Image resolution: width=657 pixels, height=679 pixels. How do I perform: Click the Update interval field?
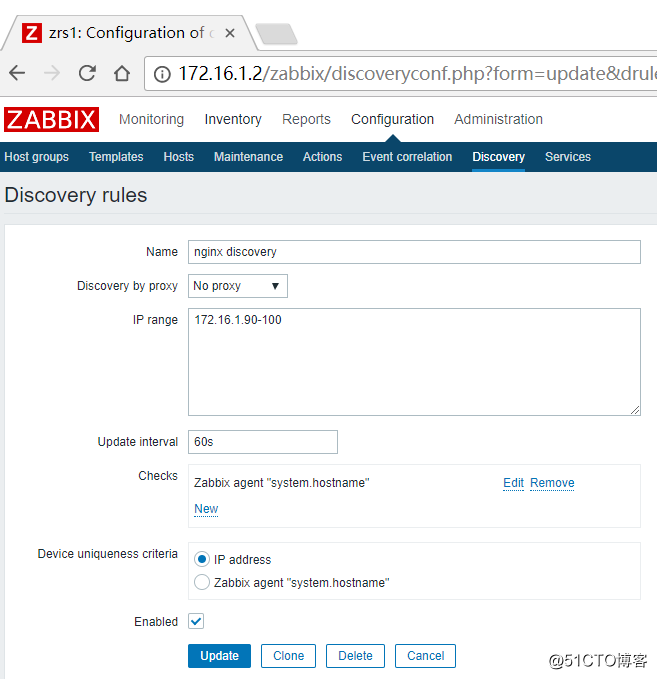pyautogui.click(x=262, y=442)
